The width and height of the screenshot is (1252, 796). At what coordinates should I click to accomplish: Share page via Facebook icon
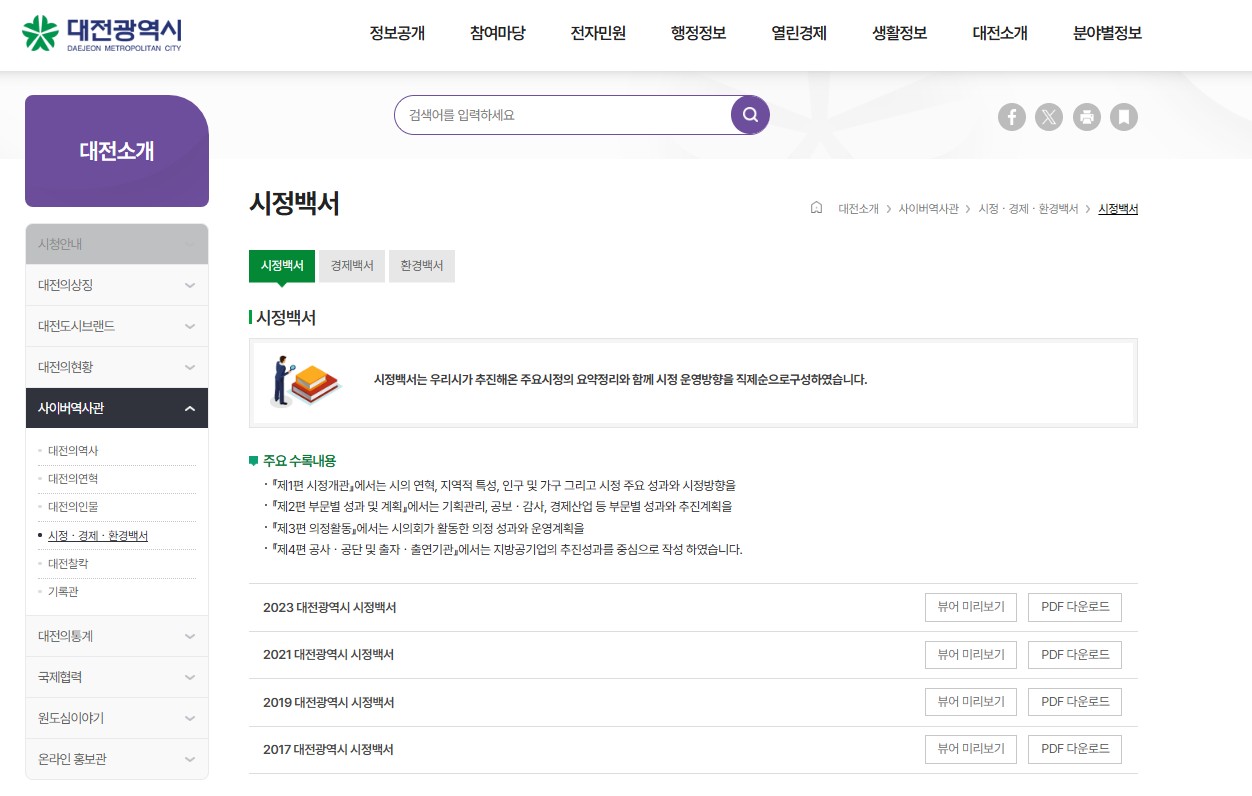(x=1012, y=117)
